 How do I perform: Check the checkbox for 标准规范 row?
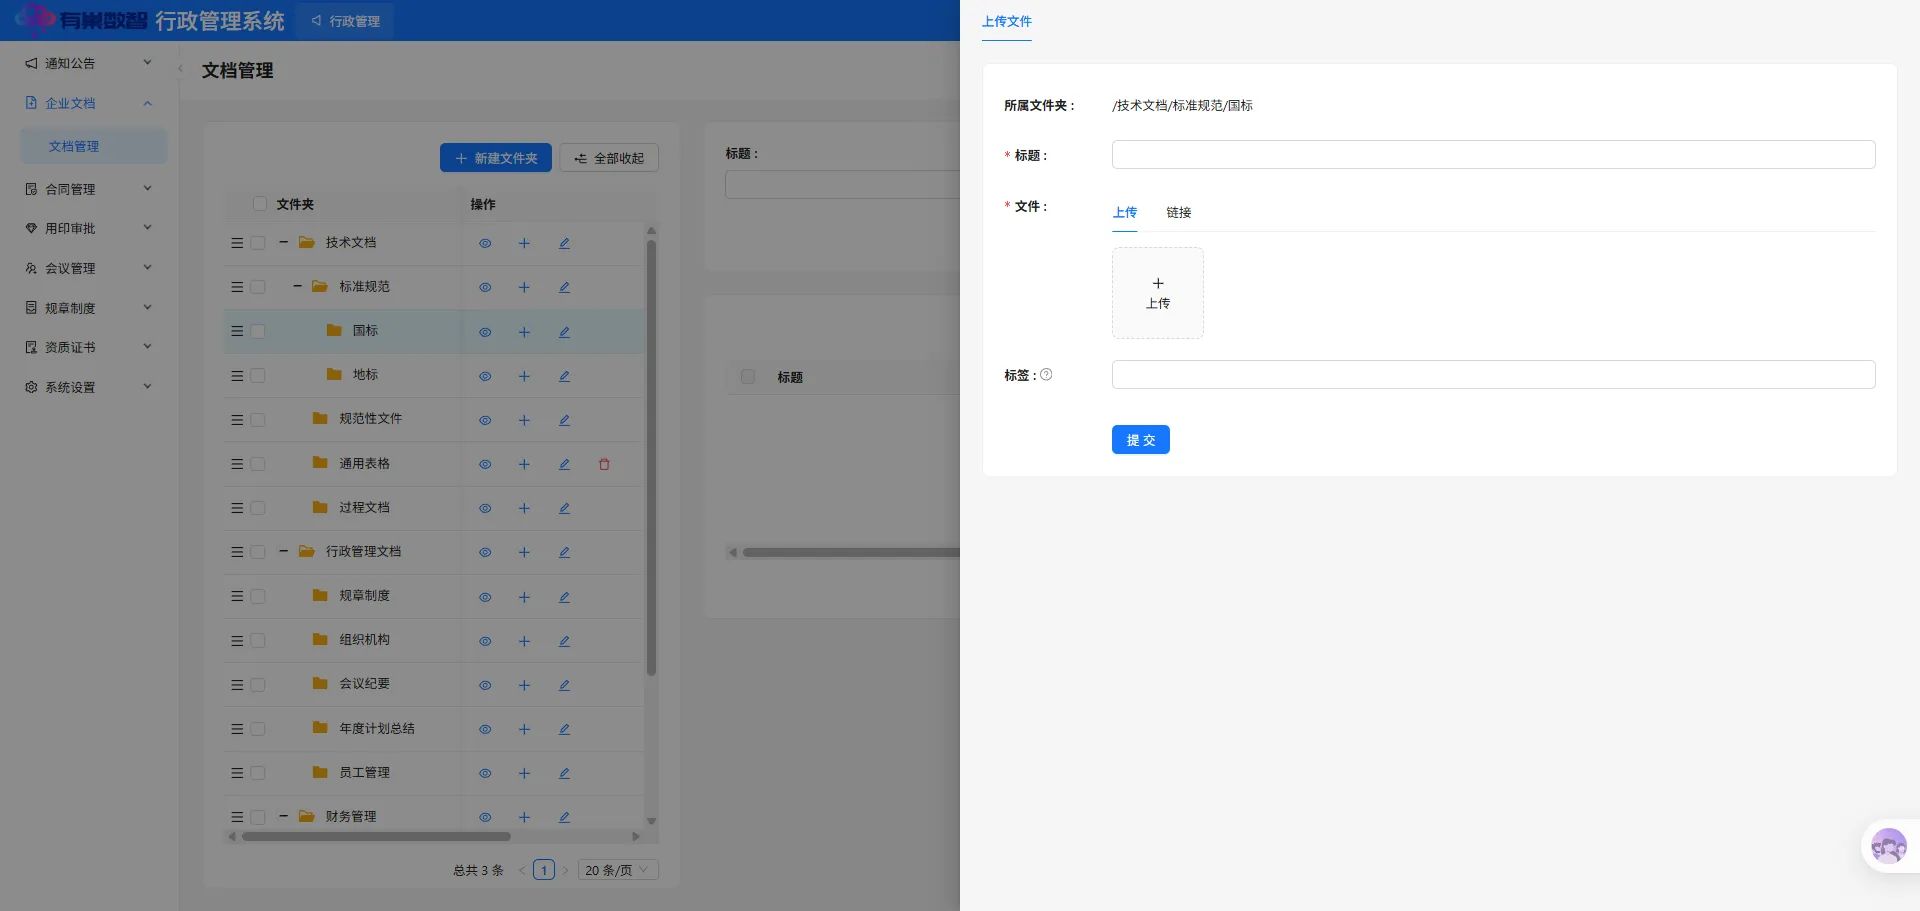click(x=258, y=287)
